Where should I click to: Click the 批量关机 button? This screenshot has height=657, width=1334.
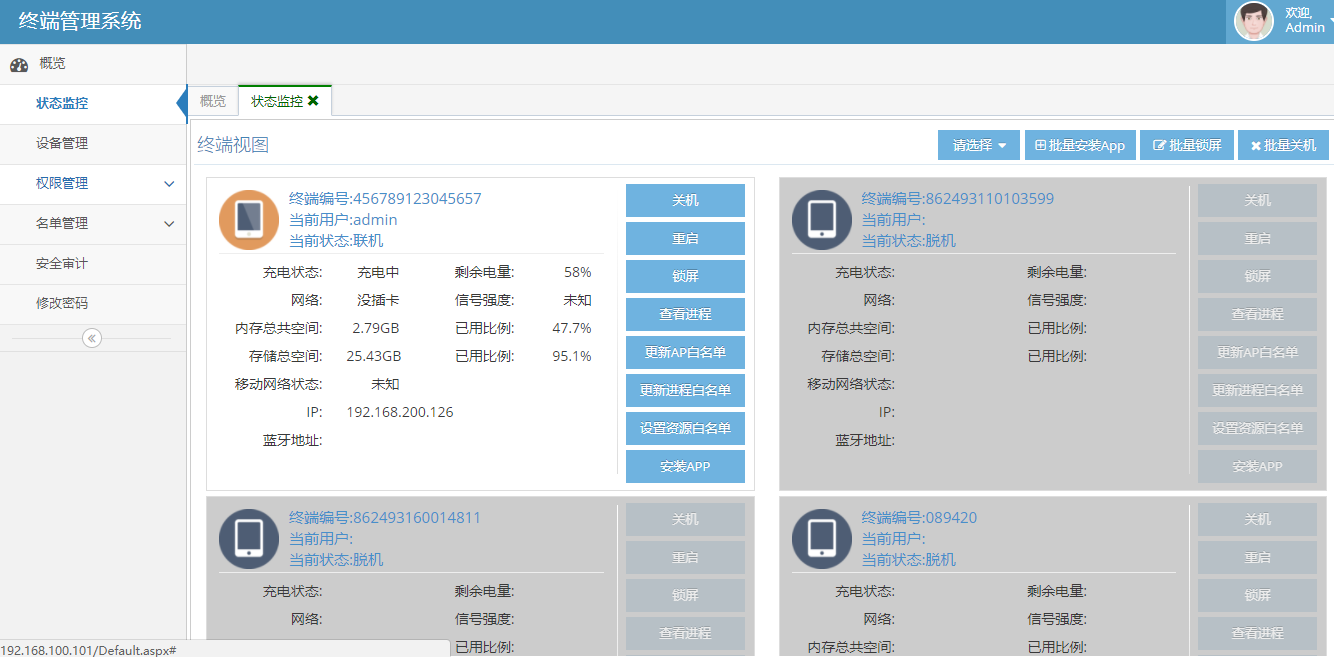point(1283,145)
